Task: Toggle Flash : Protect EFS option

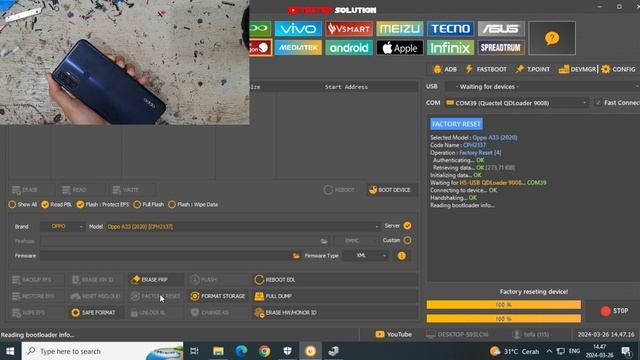Action: click(x=103, y=204)
